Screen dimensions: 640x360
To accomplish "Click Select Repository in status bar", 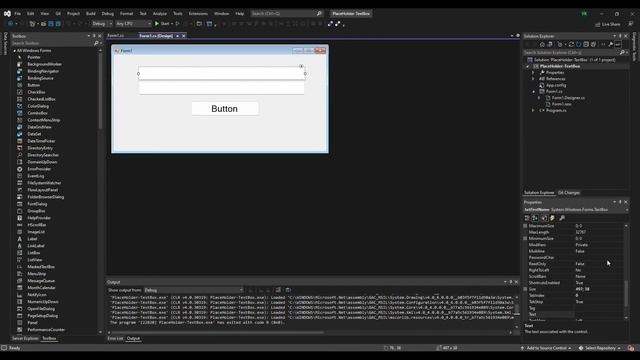I will click(600, 348).
